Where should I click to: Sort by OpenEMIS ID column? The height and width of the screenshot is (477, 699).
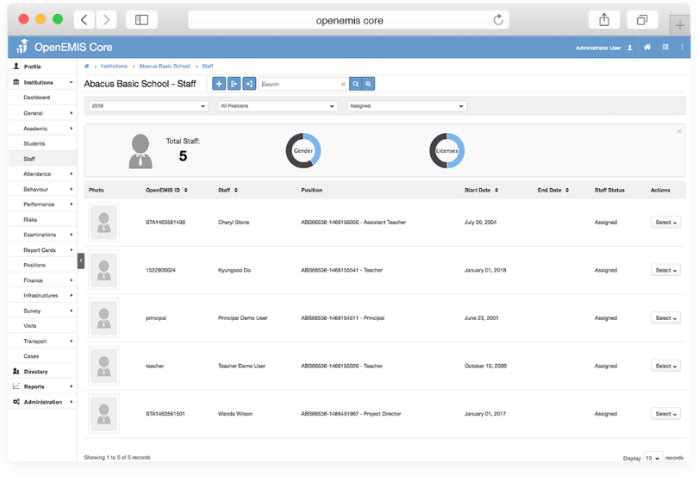click(166, 190)
